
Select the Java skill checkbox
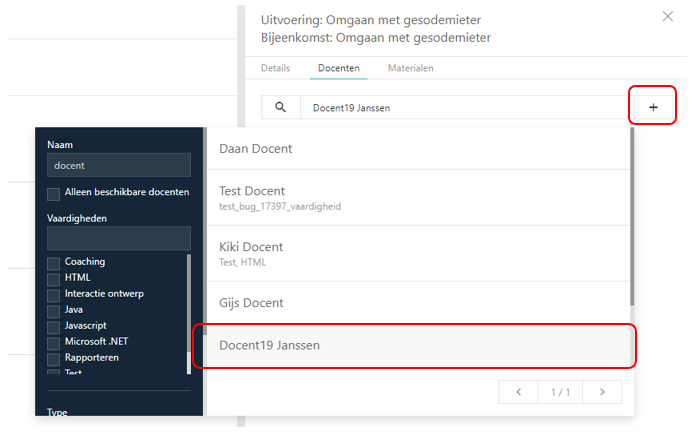[x=54, y=310]
